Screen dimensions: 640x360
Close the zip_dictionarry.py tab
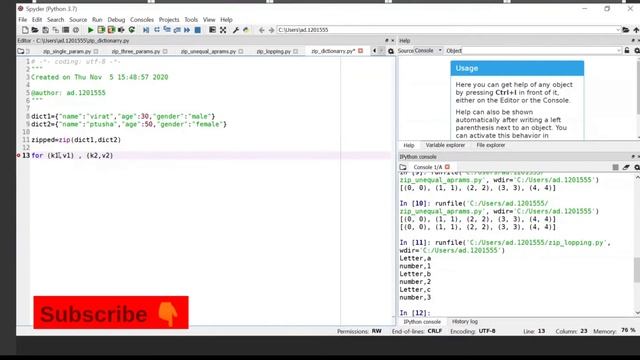tap(360, 51)
